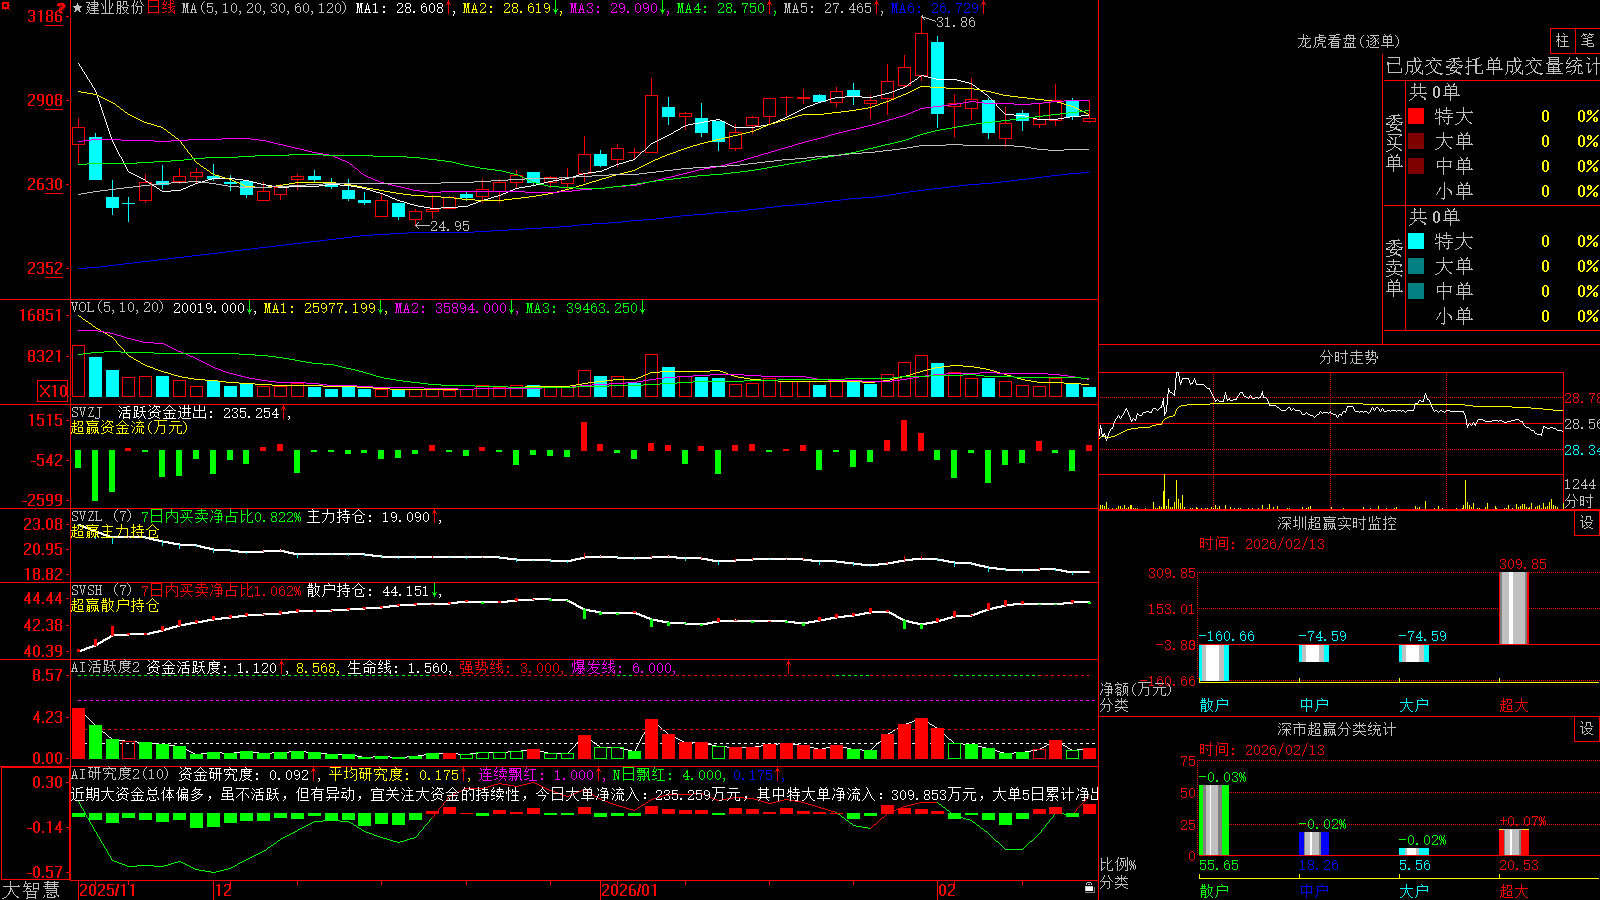Select the SVZJ indicator name
The width and height of the screenshot is (1600, 900).
(x=87, y=412)
